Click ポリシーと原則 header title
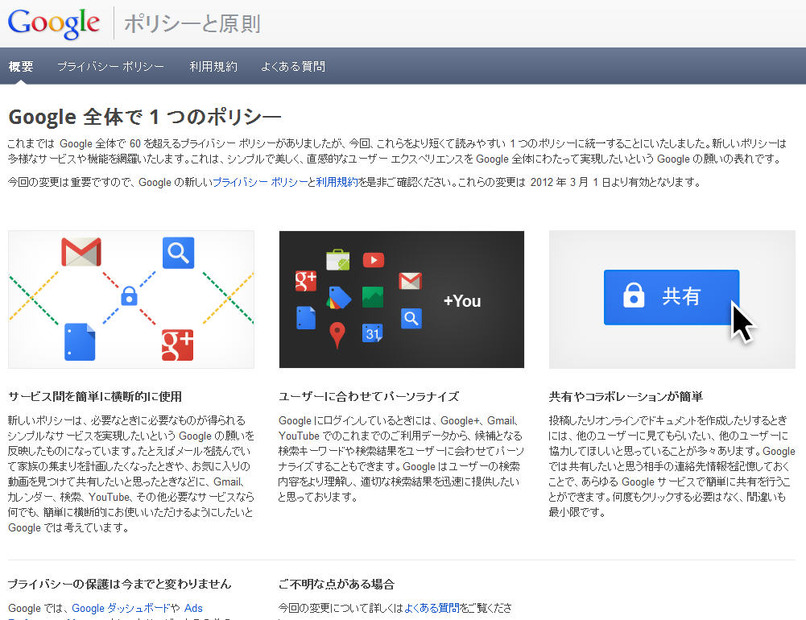This screenshot has height=620, width=806. click(x=192, y=24)
